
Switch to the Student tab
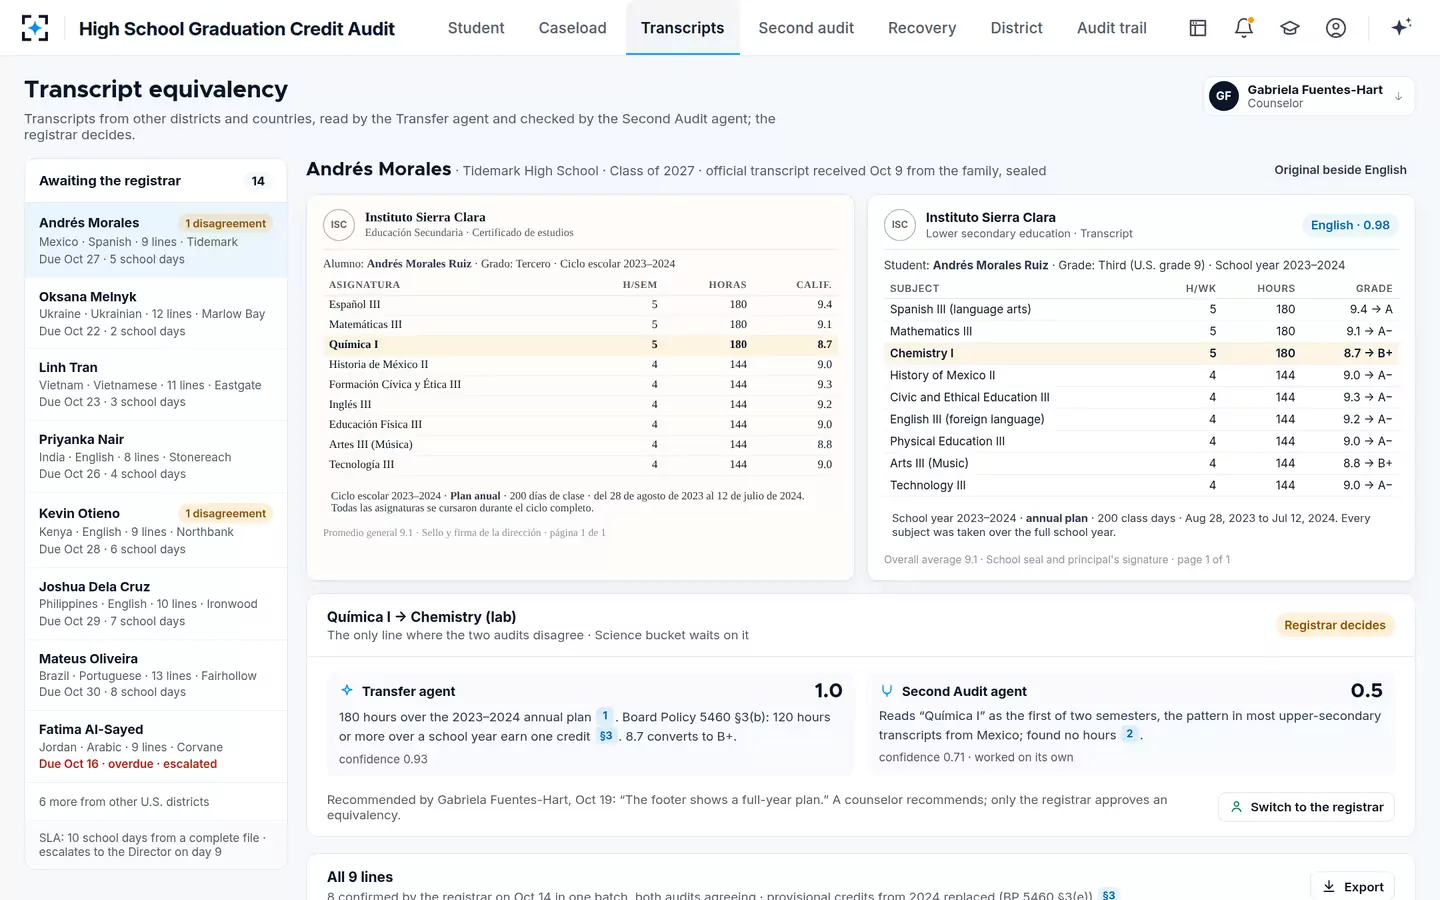(x=476, y=28)
